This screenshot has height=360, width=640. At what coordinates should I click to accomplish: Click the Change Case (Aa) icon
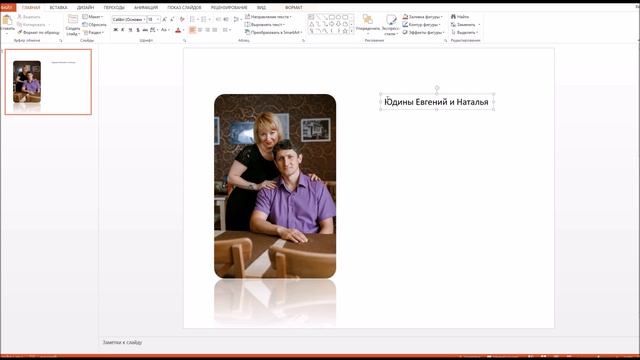click(x=163, y=30)
